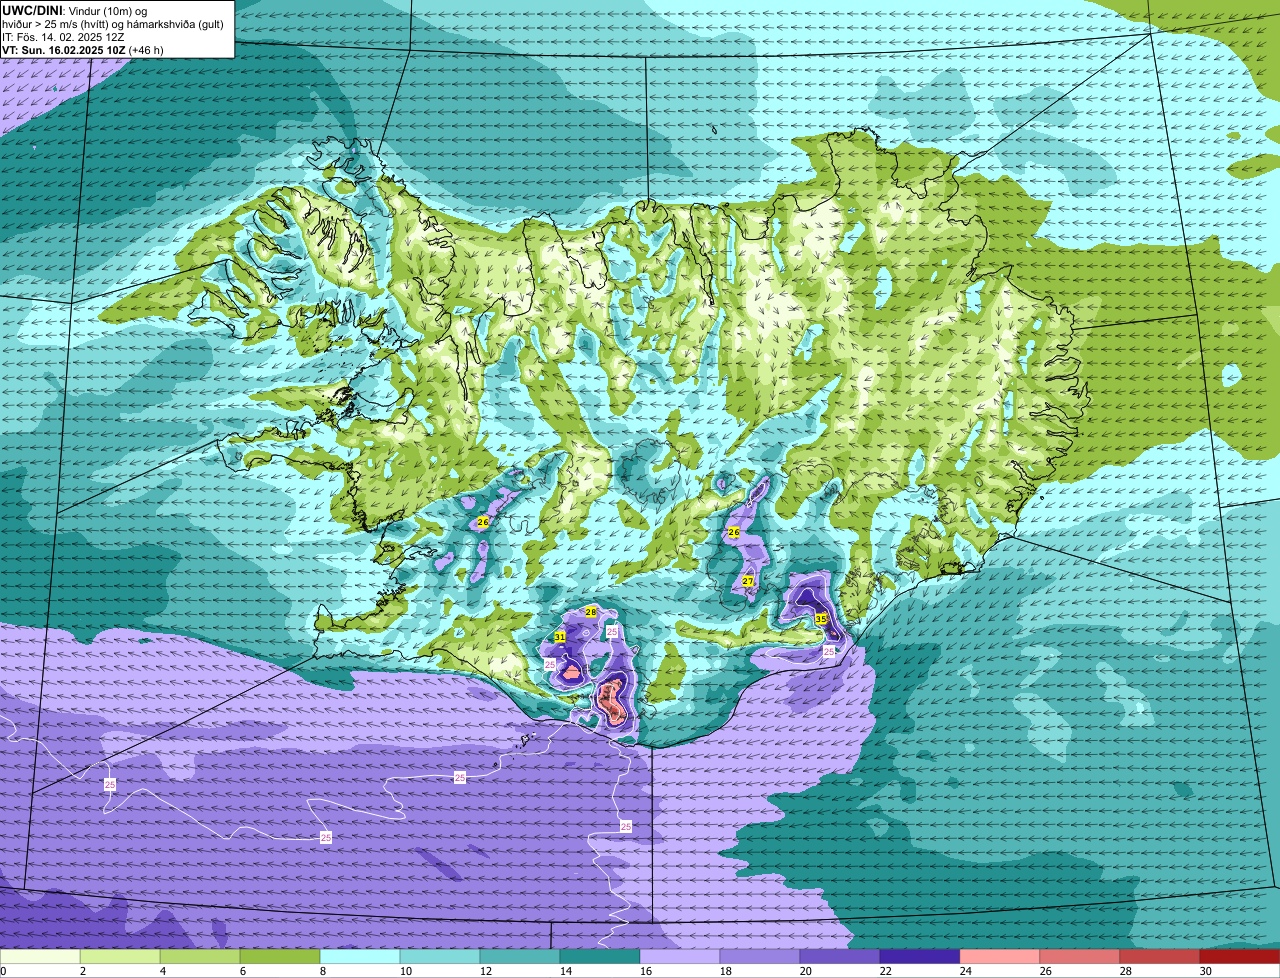Click the IT: Fös. 14. 02. 2025 12Z line

point(64,37)
